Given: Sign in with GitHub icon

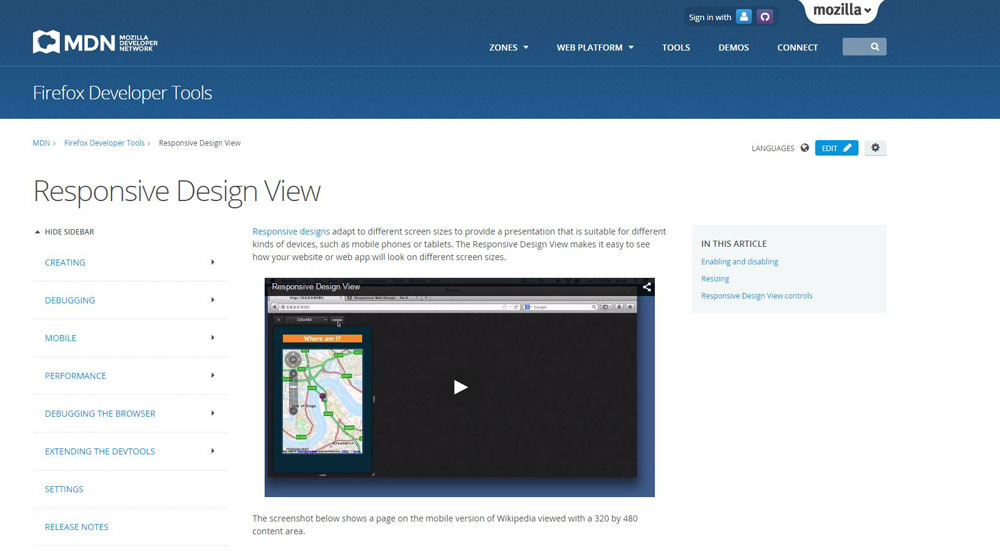Looking at the screenshot, I should (x=765, y=17).
